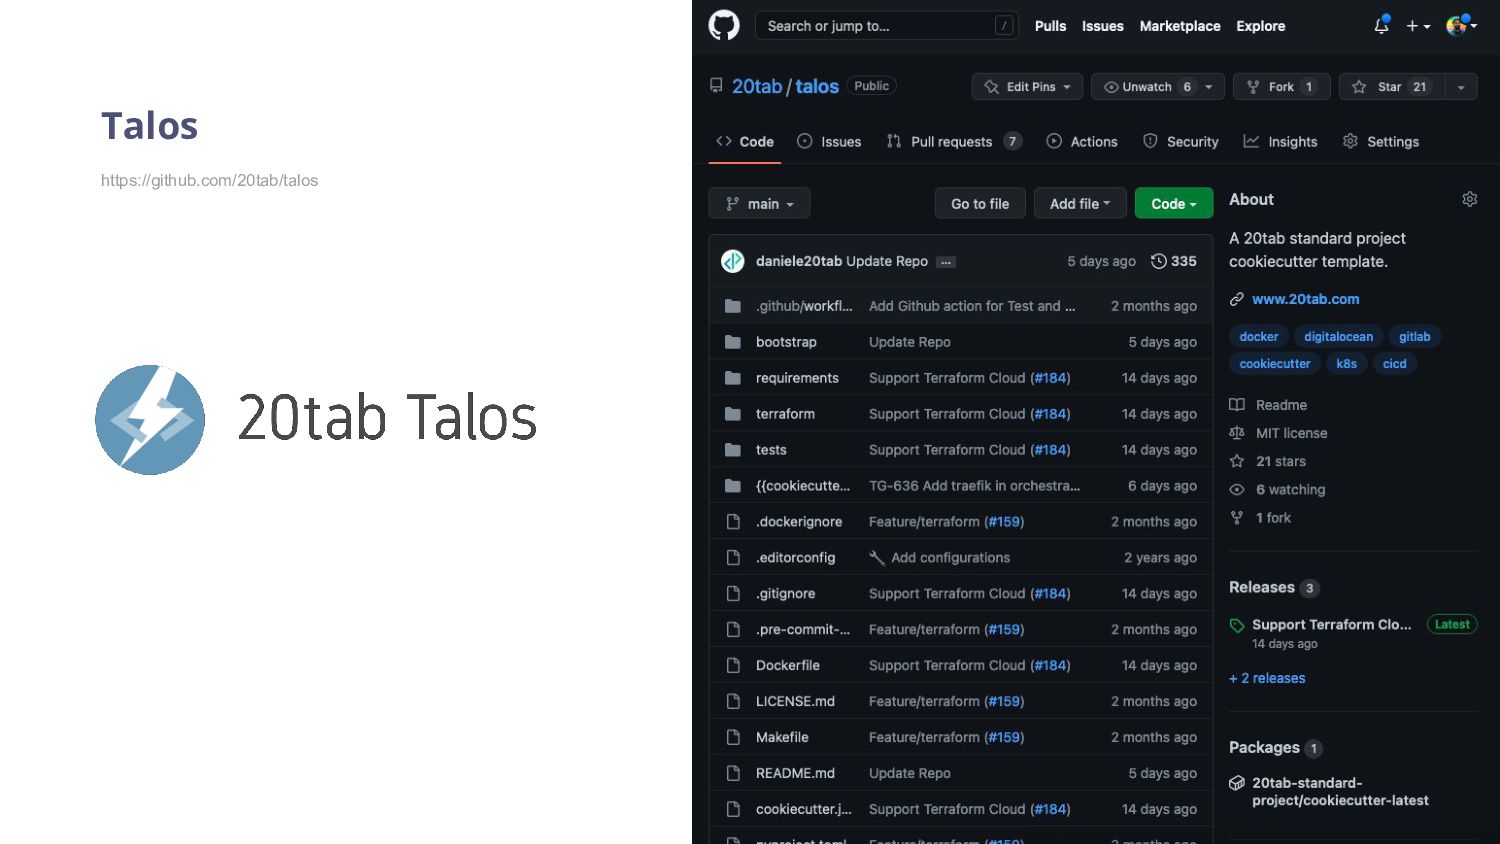Open the Add file dropdown
Screen dimensions: 1500x844
coord(1080,204)
